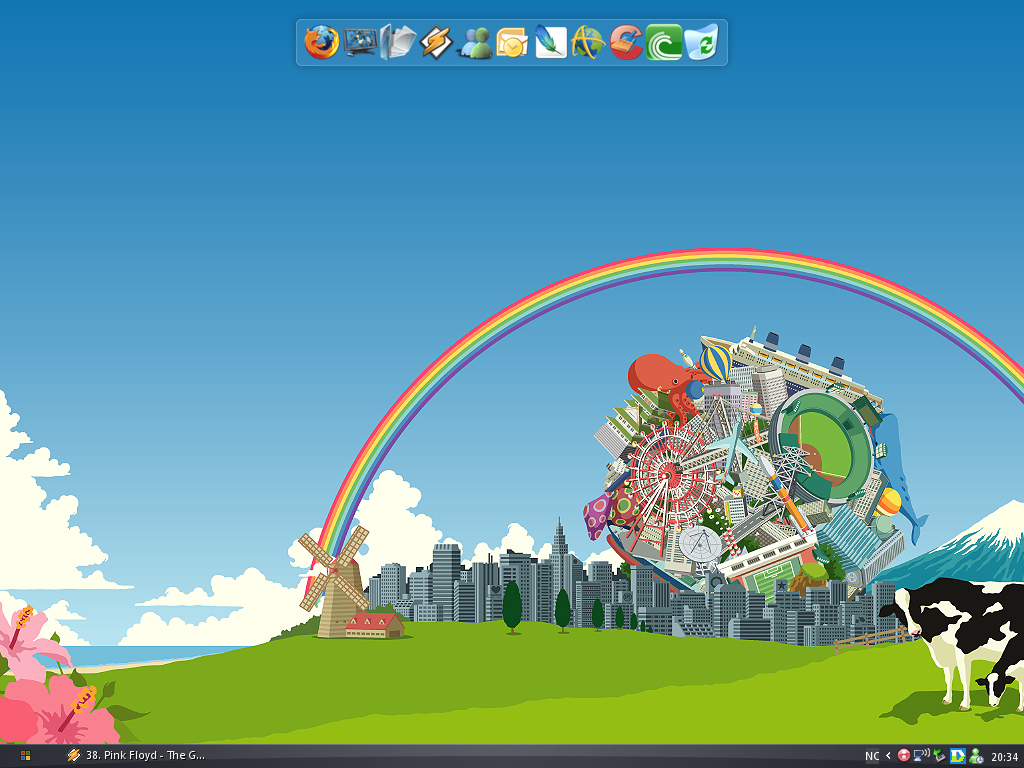Screen dimensions: 1024x768
Task: Launch Firefox from the dock
Action: coord(320,44)
